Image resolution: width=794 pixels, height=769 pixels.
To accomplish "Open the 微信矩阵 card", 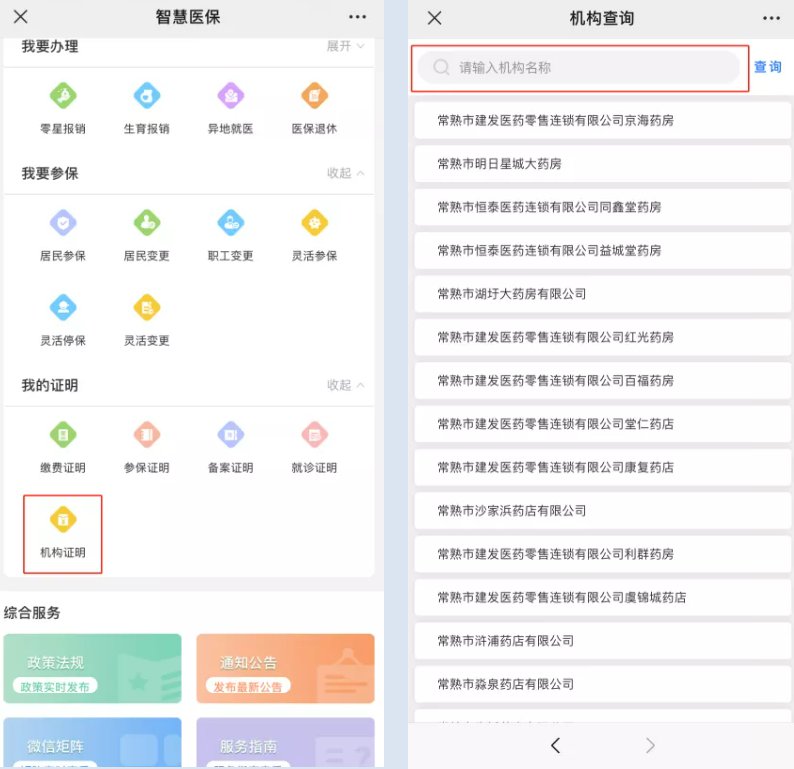I will click(x=92, y=742).
